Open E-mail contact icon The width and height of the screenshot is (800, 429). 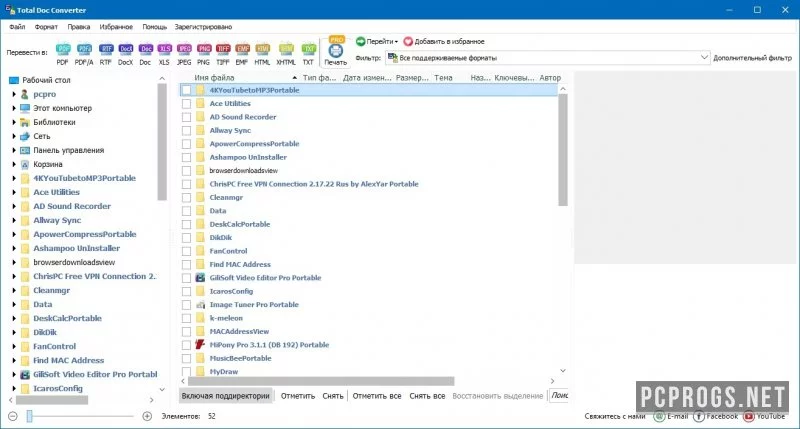click(x=659, y=416)
